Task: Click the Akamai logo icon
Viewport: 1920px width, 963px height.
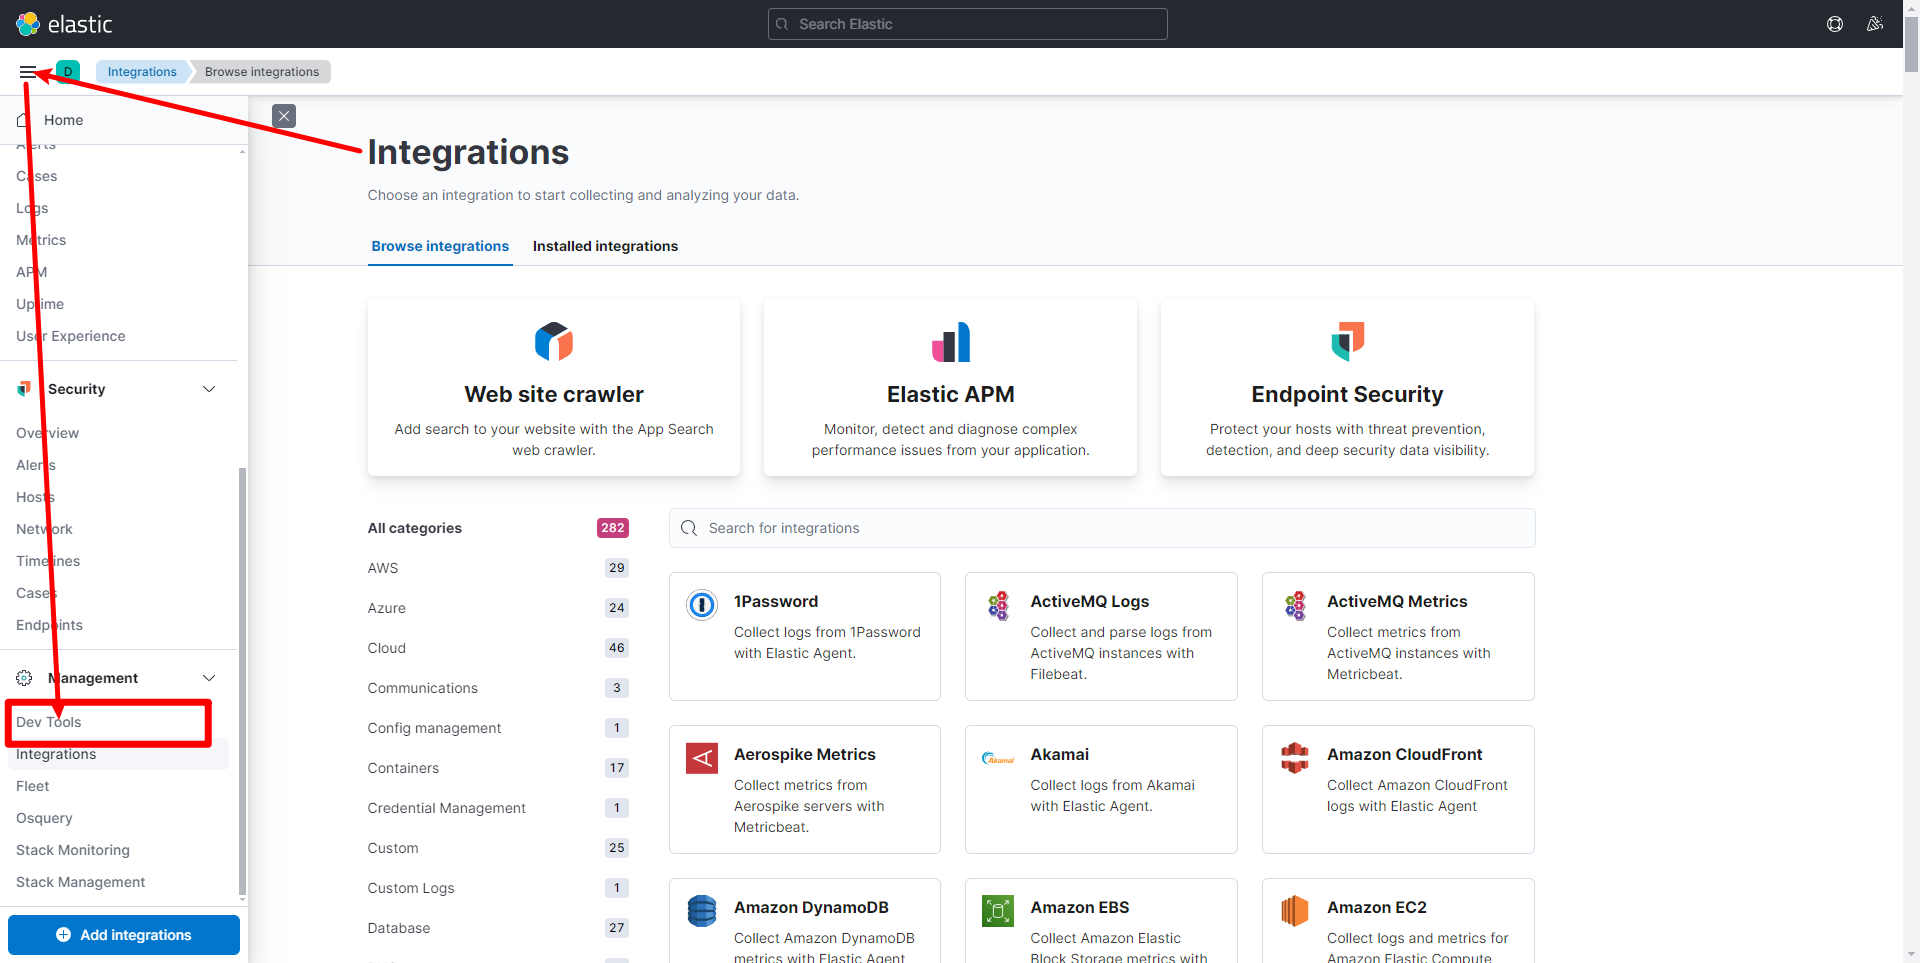Action: click(x=998, y=759)
